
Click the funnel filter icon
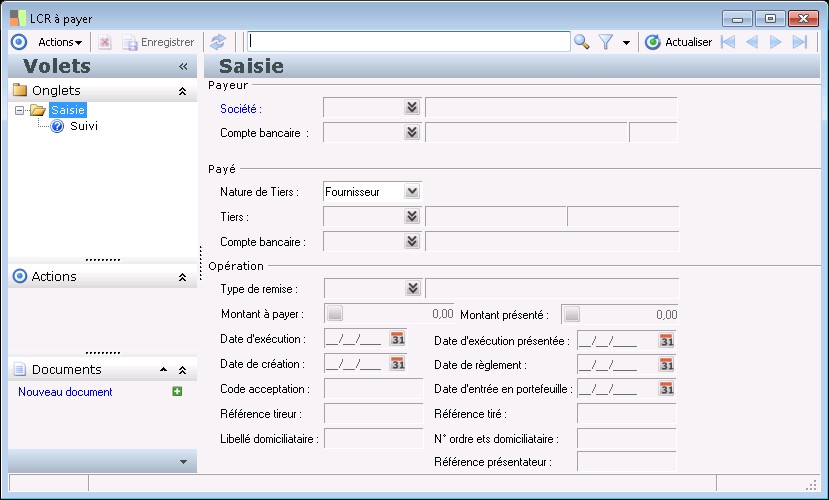[606, 42]
